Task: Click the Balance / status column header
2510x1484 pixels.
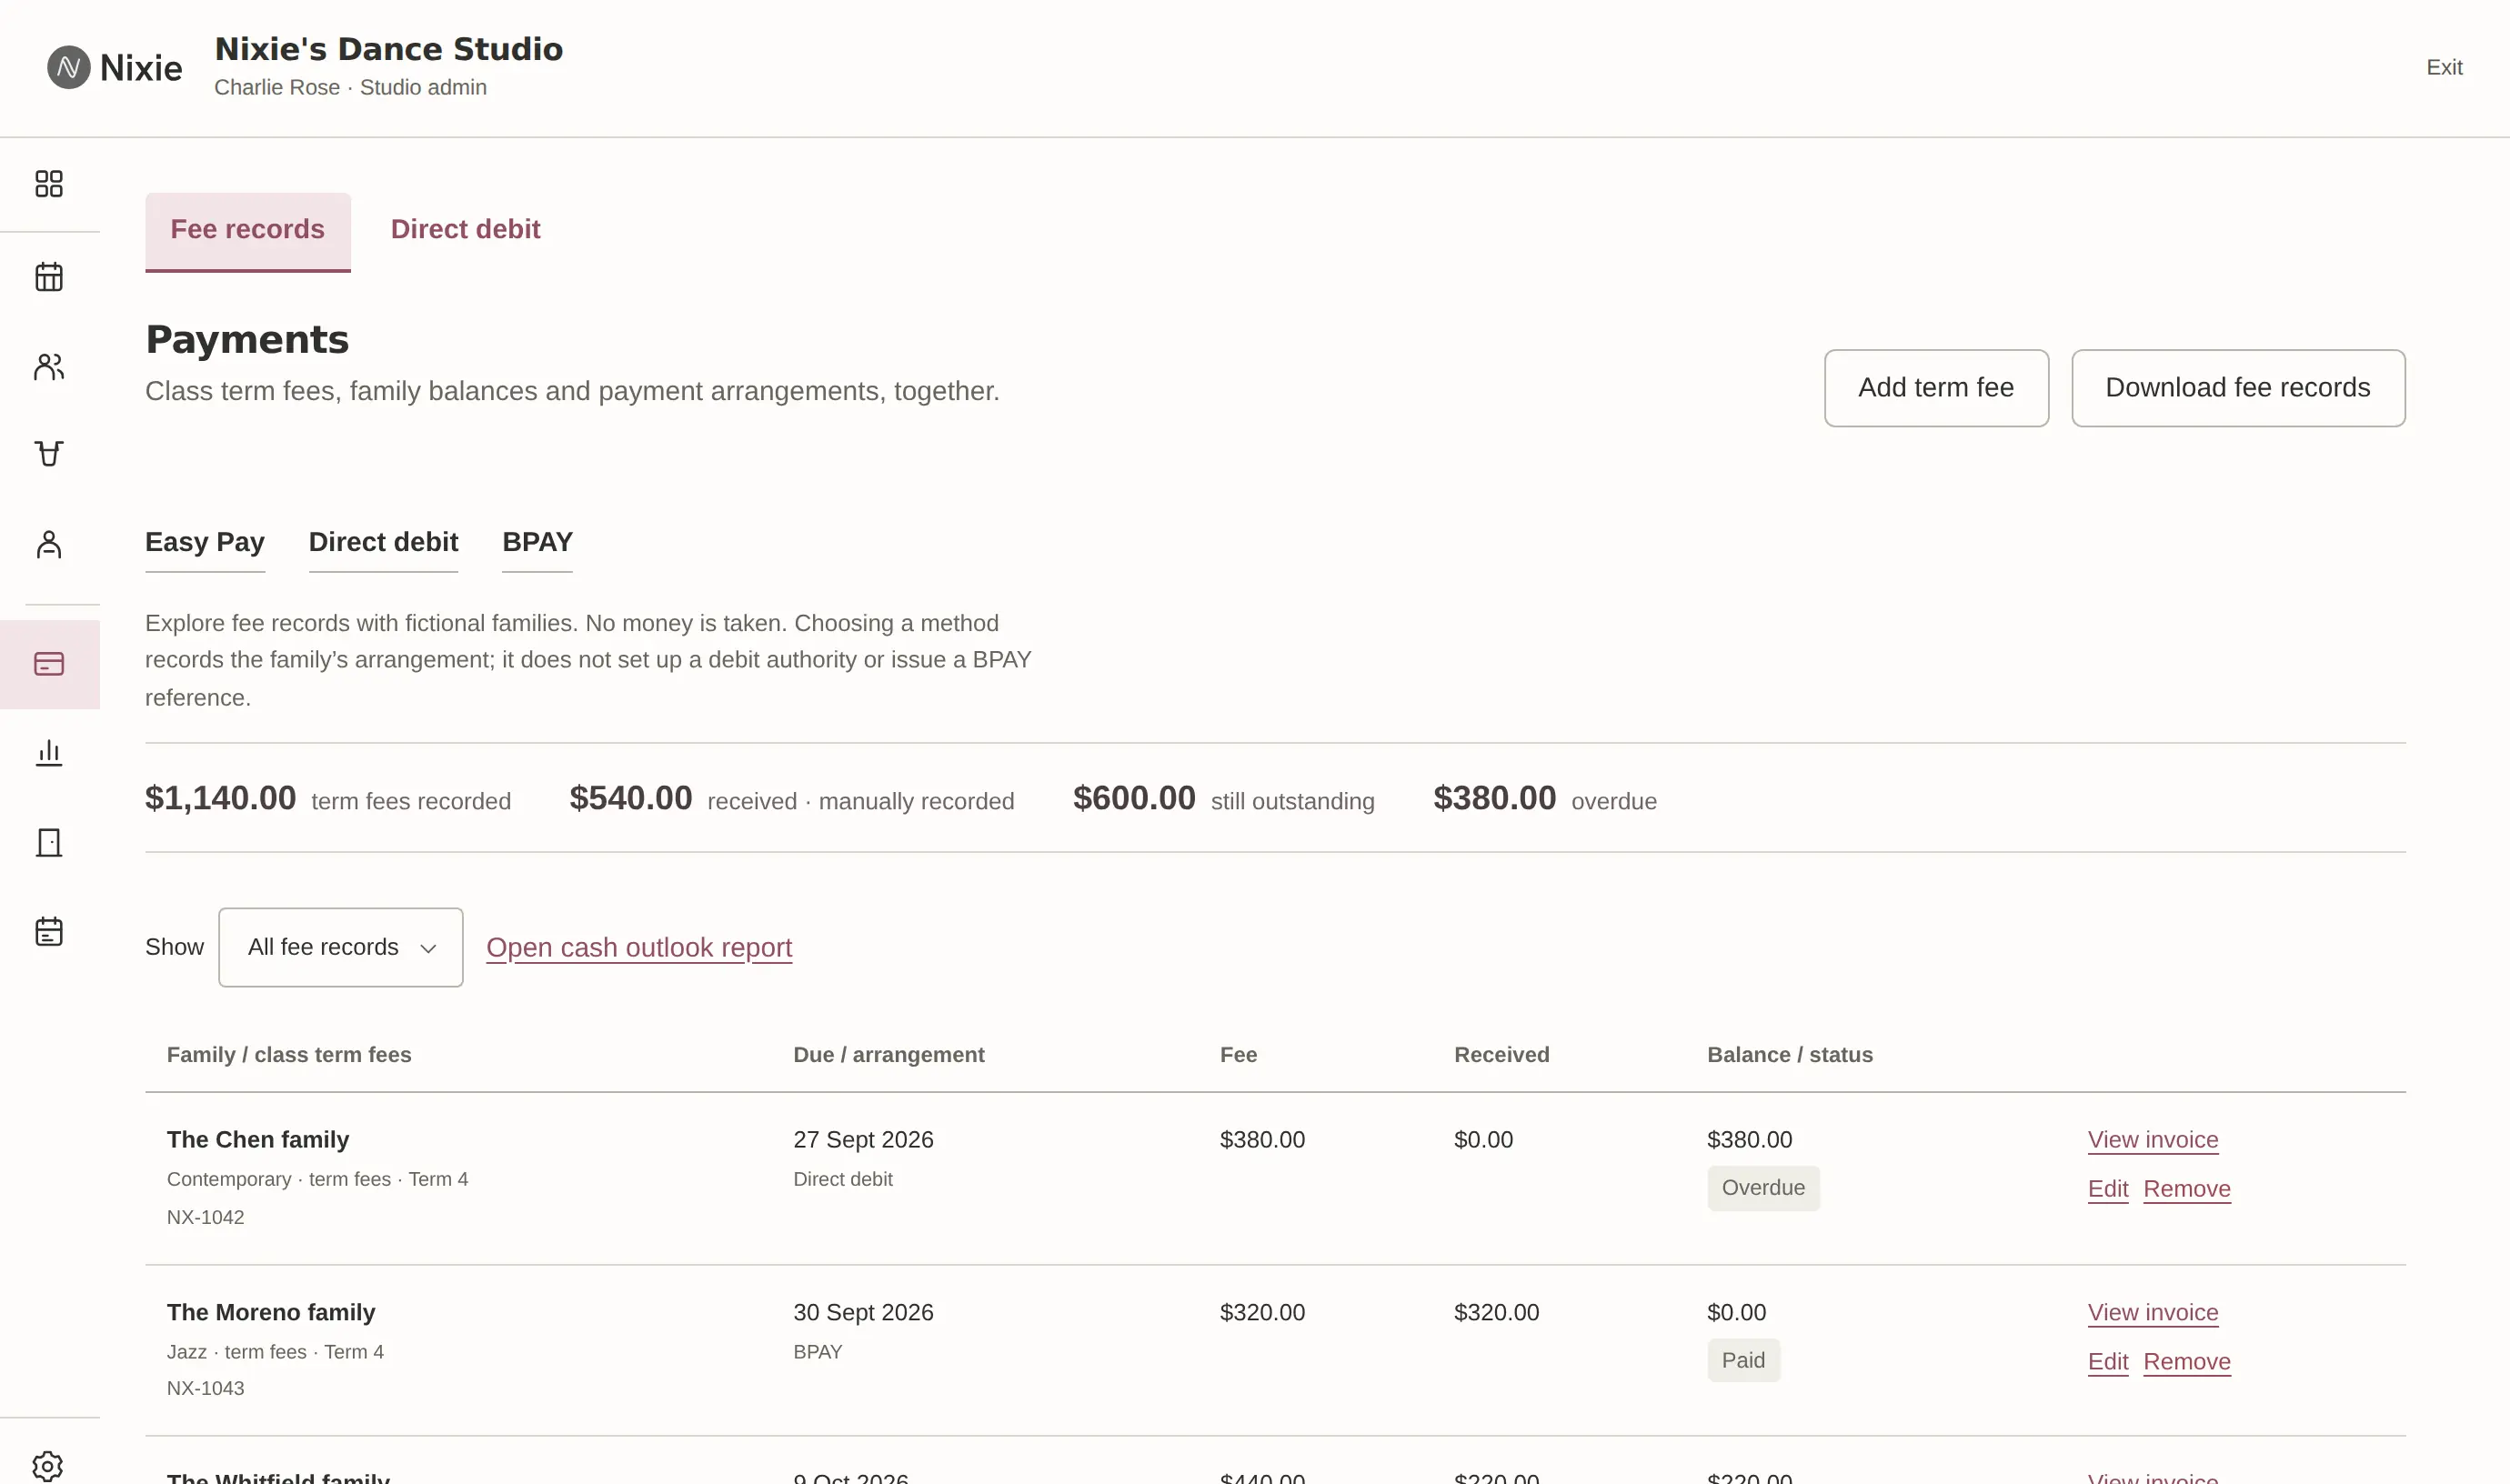Action: pos(1790,1055)
